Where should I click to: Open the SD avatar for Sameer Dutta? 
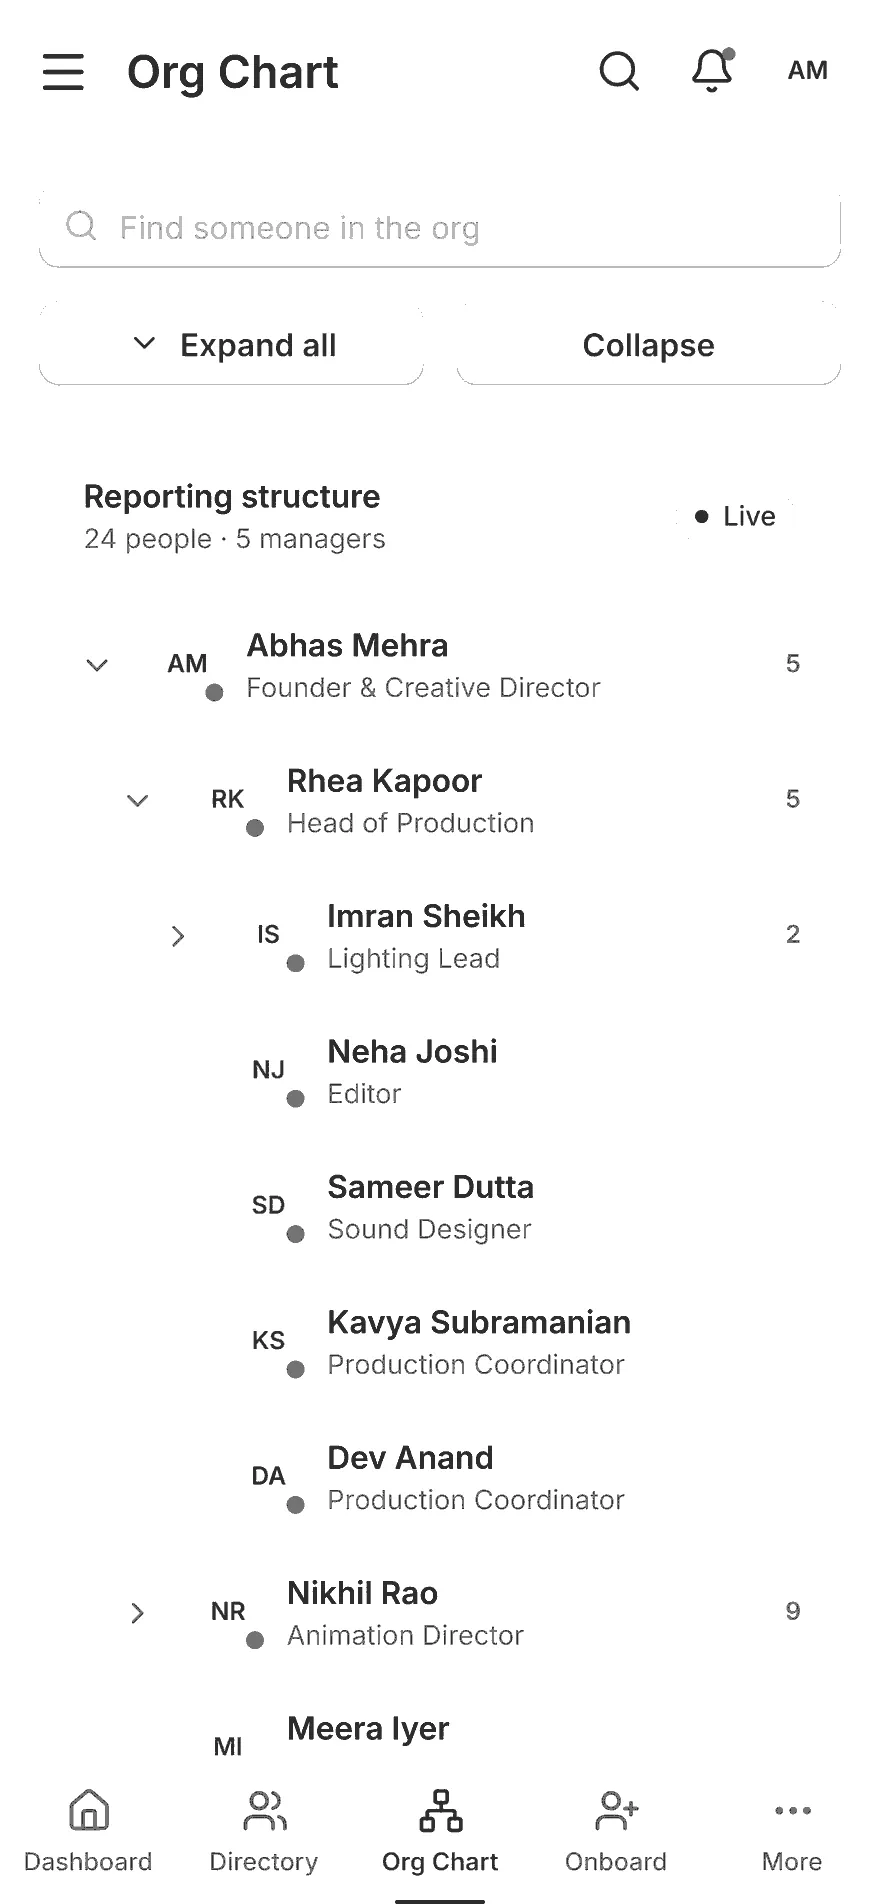[x=268, y=1205]
